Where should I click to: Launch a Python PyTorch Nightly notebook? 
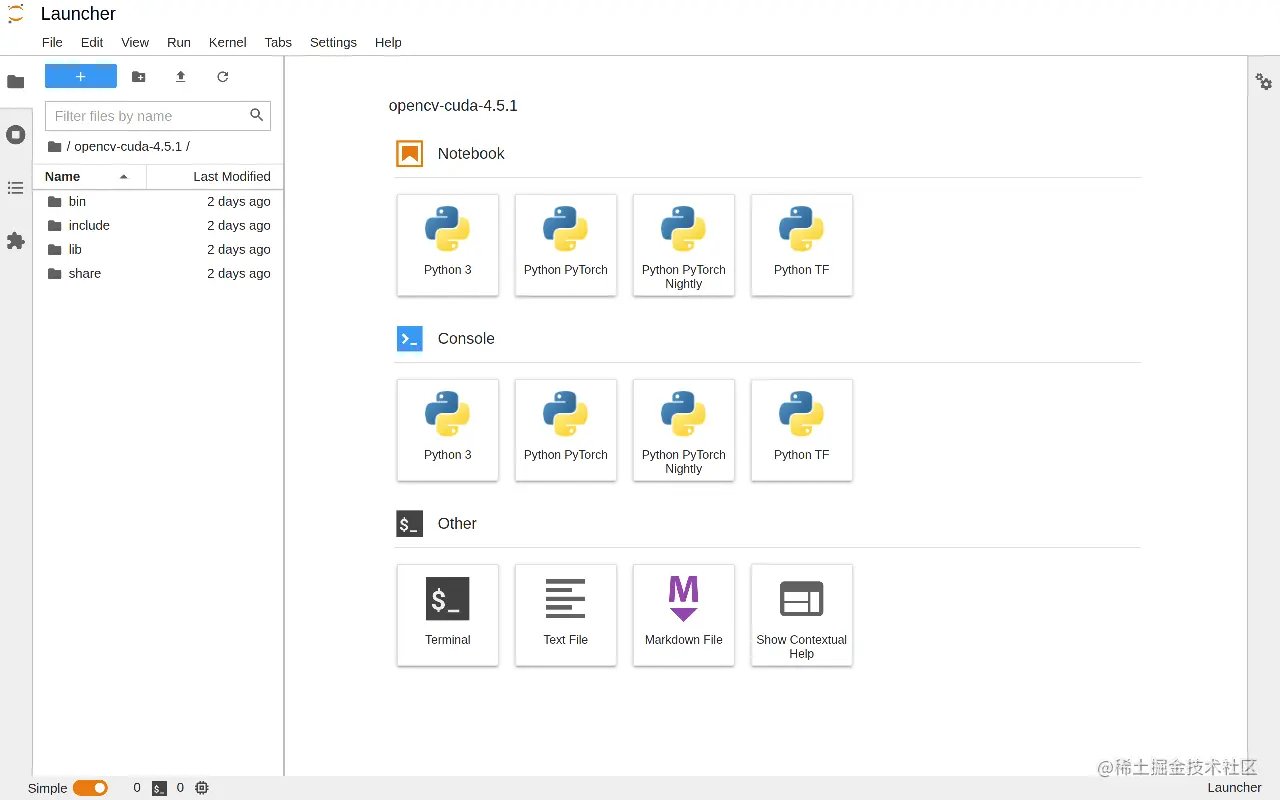tap(684, 245)
